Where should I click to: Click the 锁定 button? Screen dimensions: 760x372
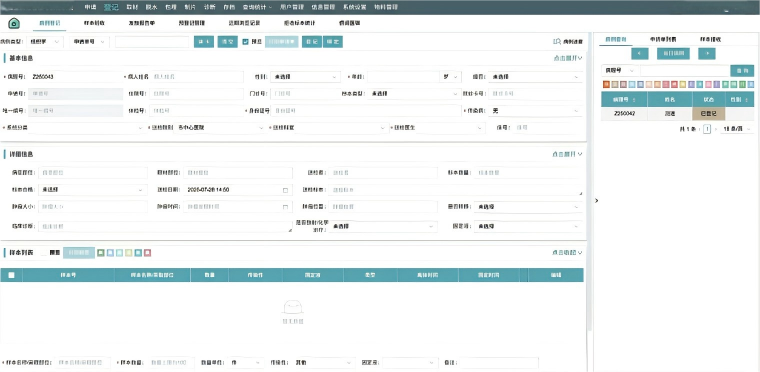pos(333,42)
